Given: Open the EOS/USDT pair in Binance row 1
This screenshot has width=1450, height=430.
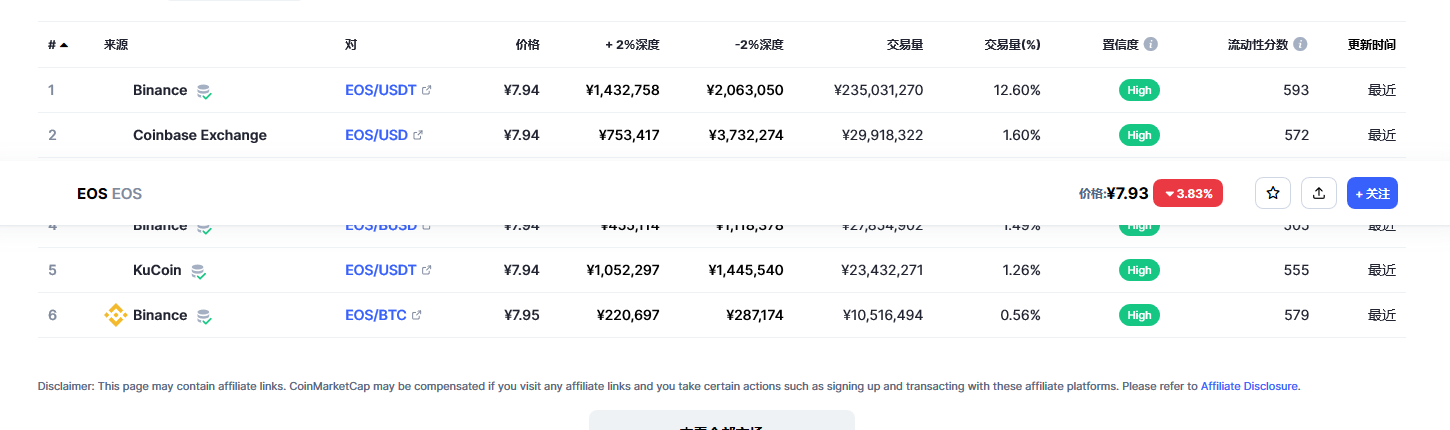Looking at the screenshot, I should click(380, 90).
